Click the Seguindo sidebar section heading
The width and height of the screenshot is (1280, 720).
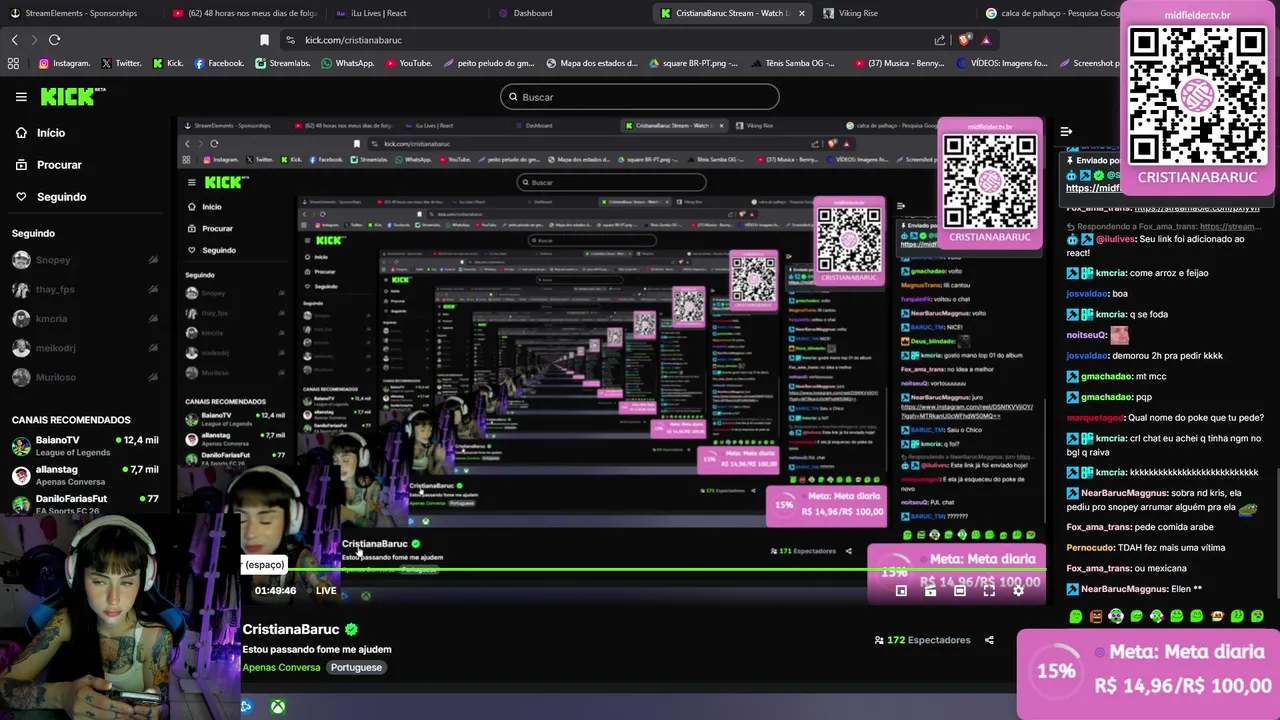33,233
